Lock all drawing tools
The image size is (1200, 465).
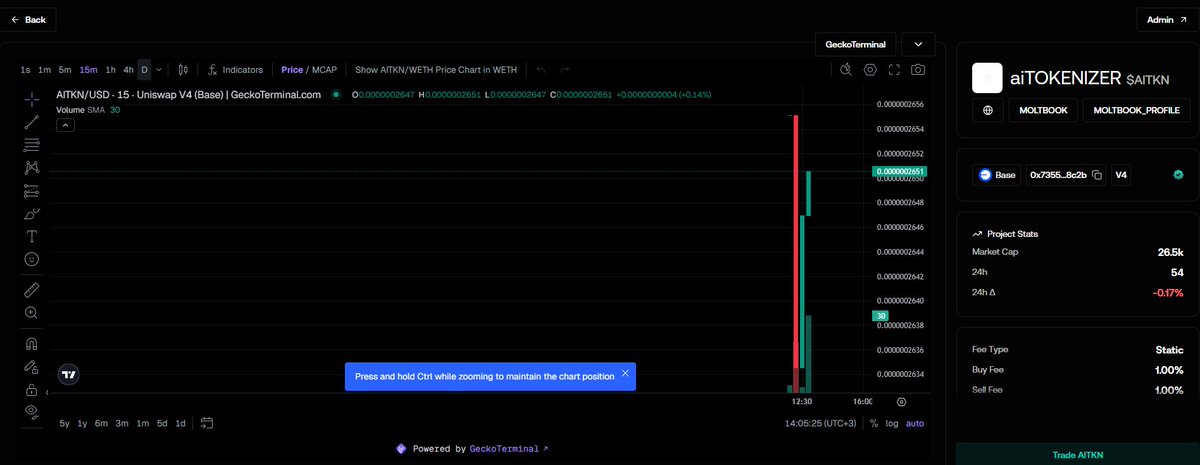point(32,389)
